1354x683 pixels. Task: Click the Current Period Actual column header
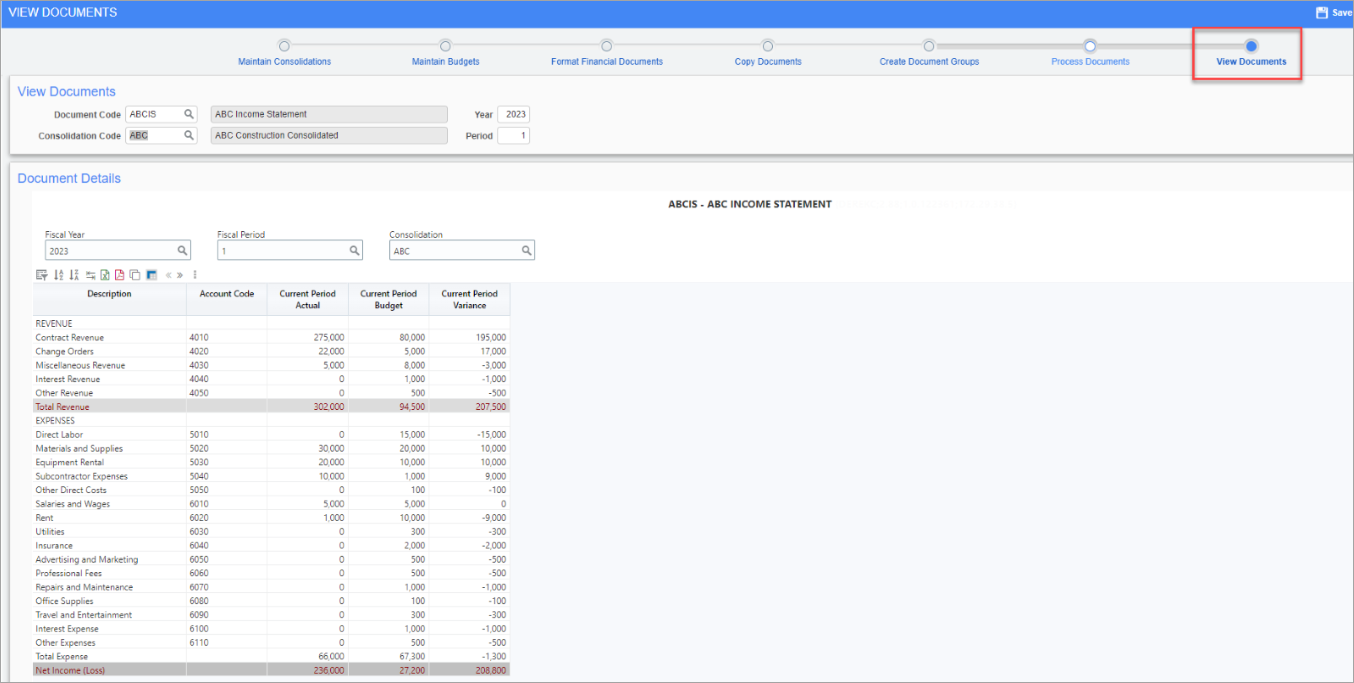[x=308, y=299]
